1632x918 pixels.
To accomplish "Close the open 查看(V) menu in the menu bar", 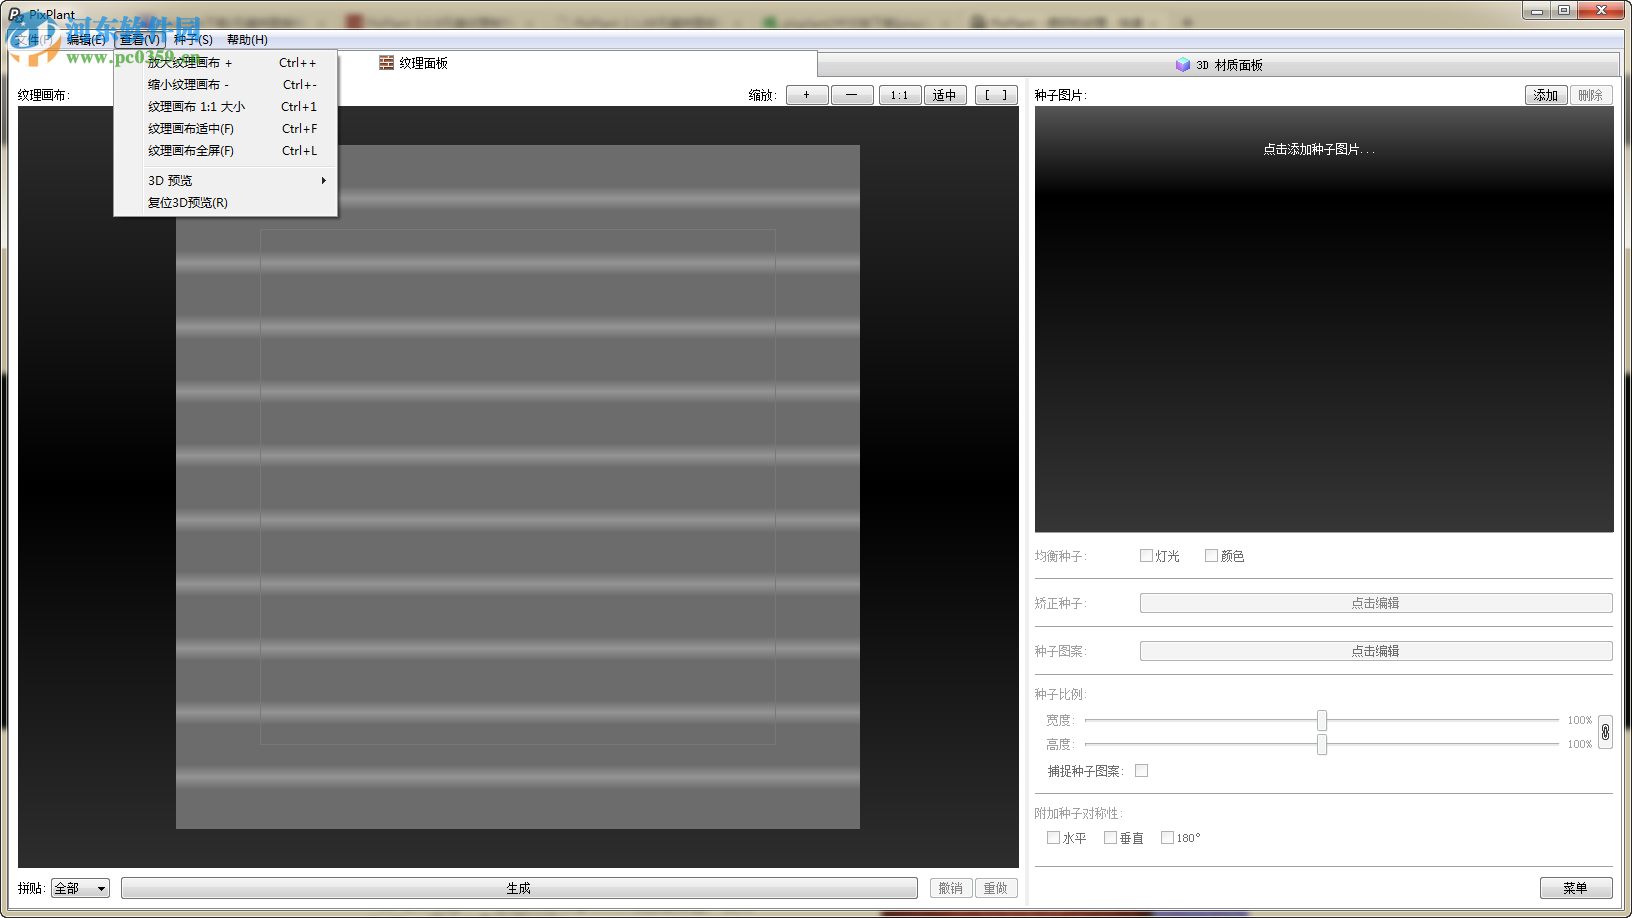I will coord(139,40).
